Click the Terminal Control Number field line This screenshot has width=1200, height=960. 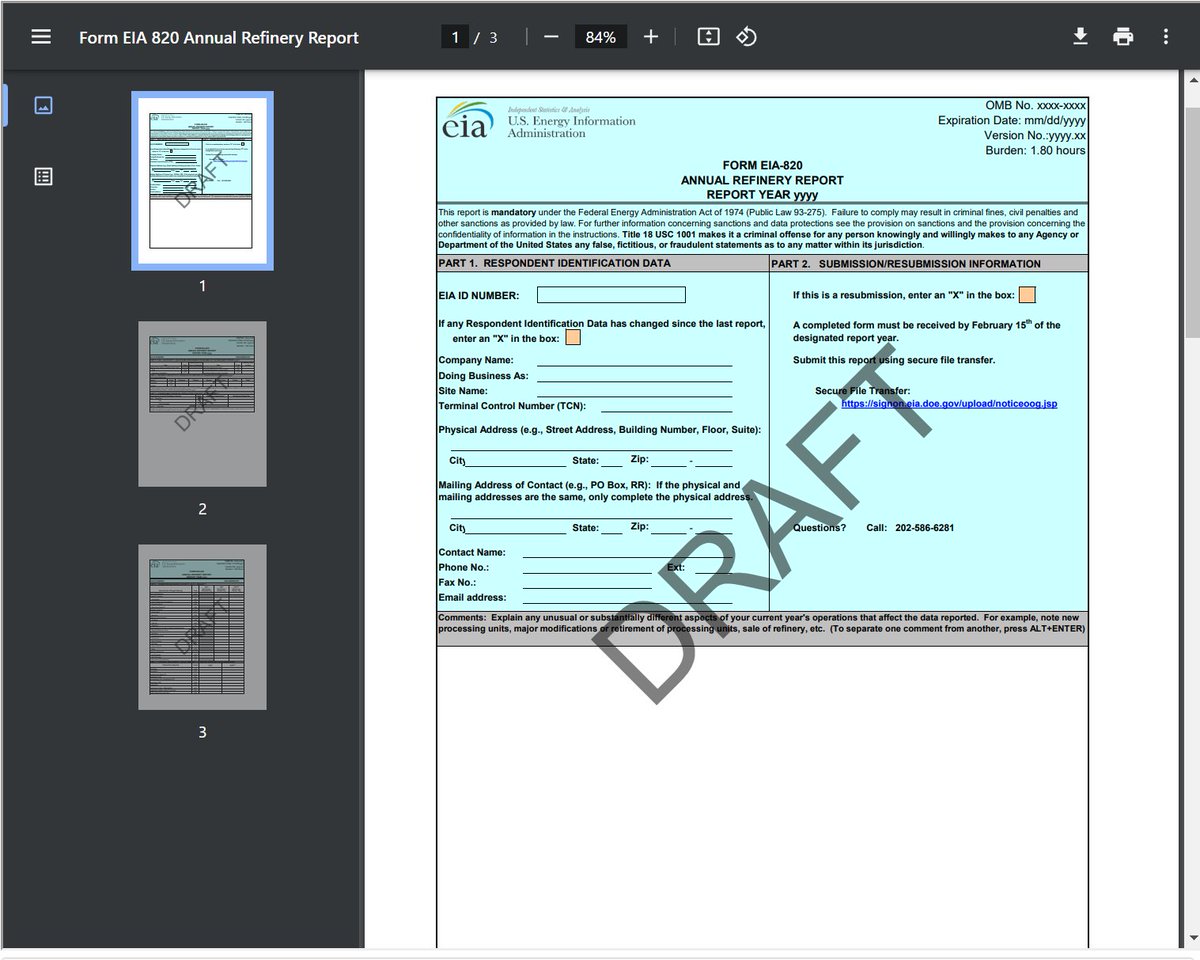pyautogui.click(x=666, y=406)
